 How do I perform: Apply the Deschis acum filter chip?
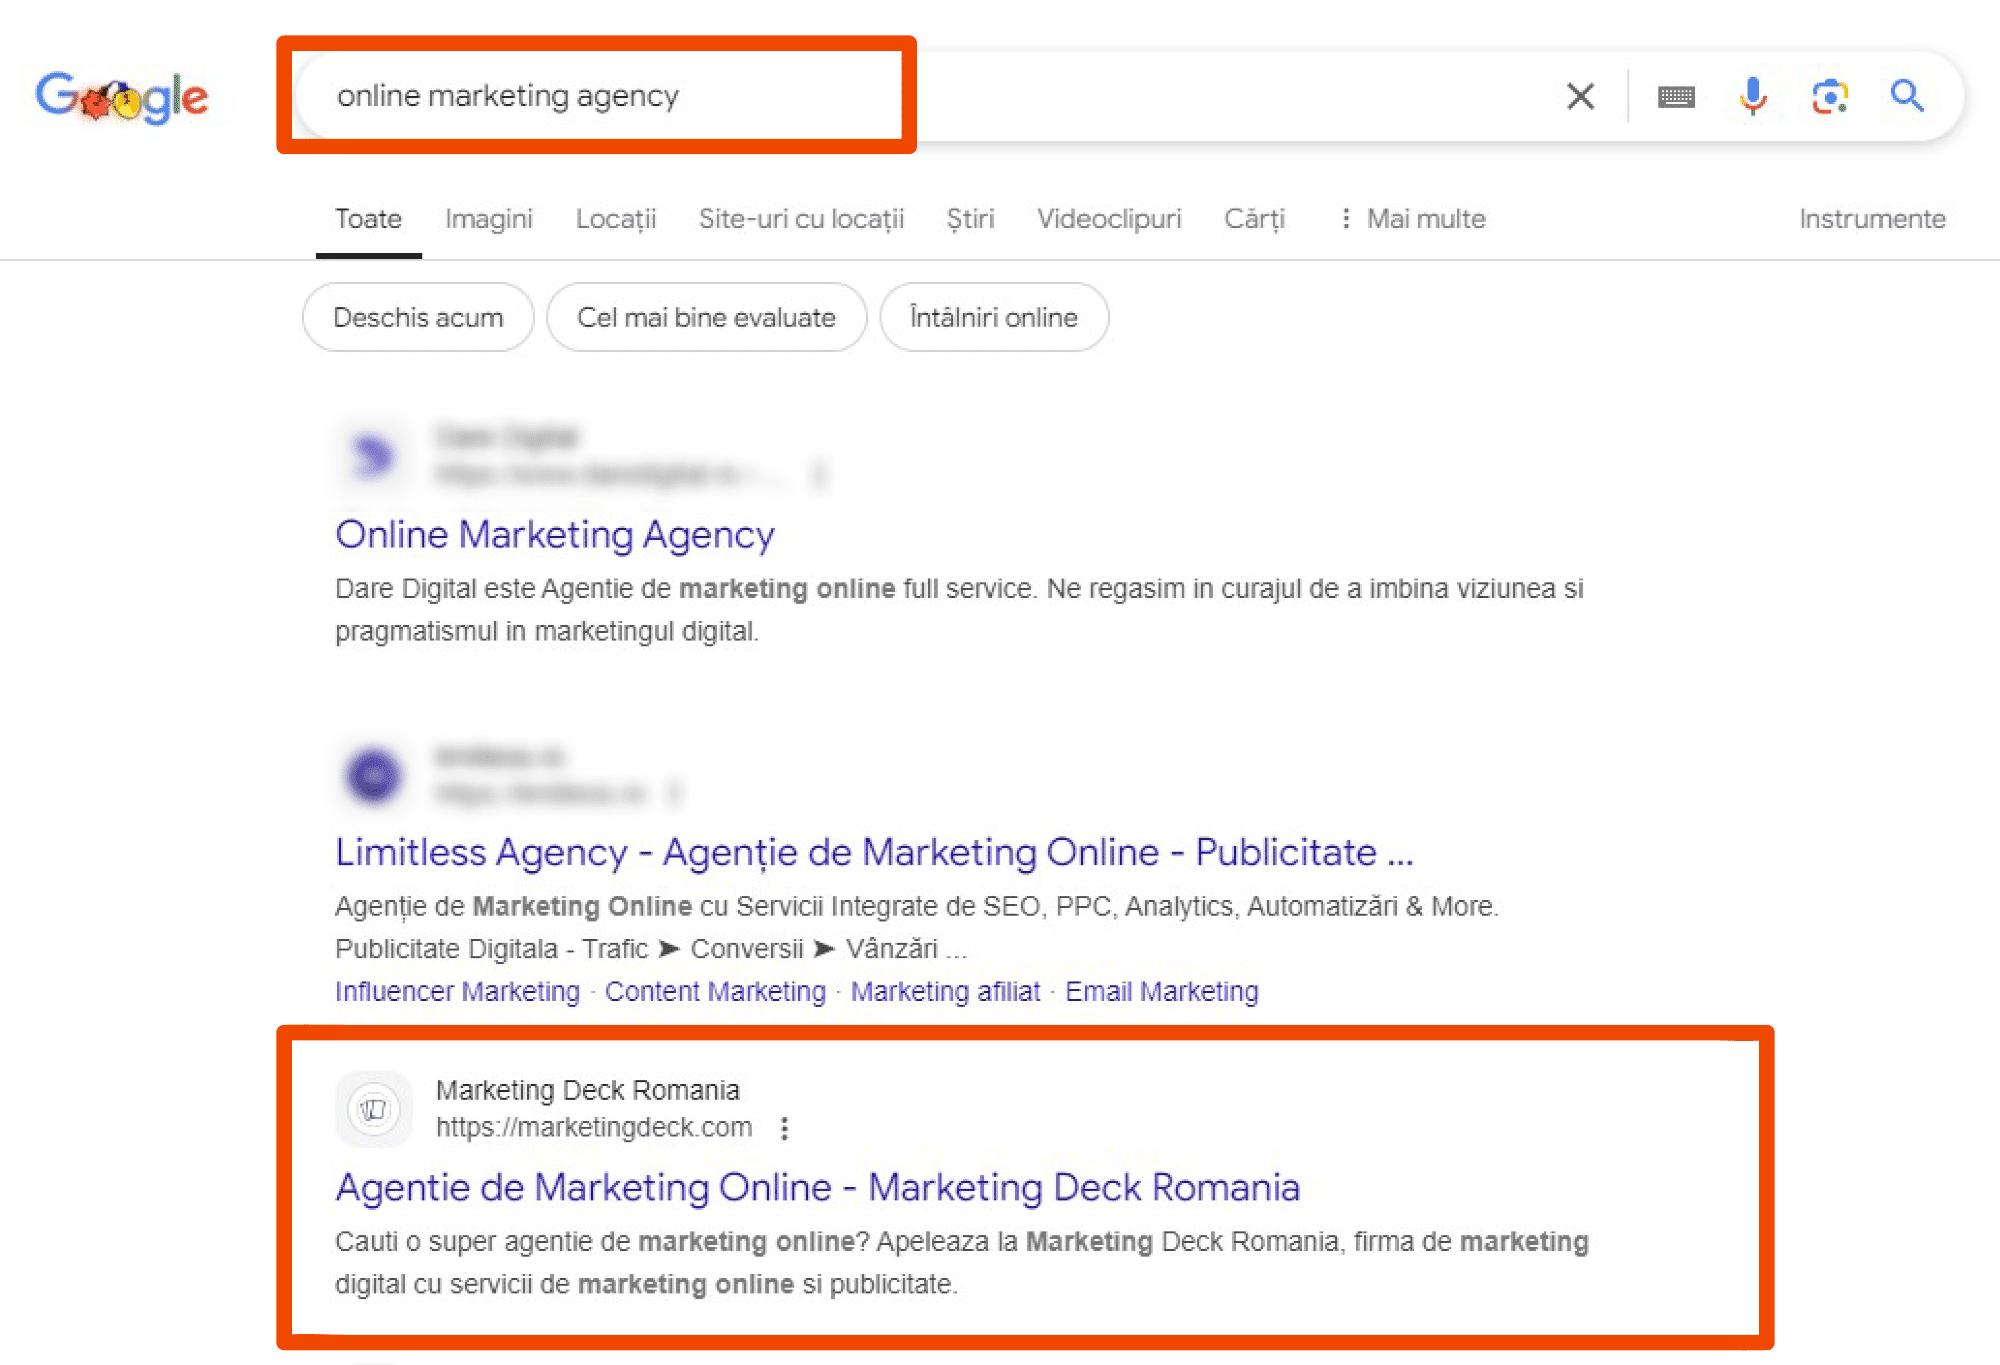(418, 317)
